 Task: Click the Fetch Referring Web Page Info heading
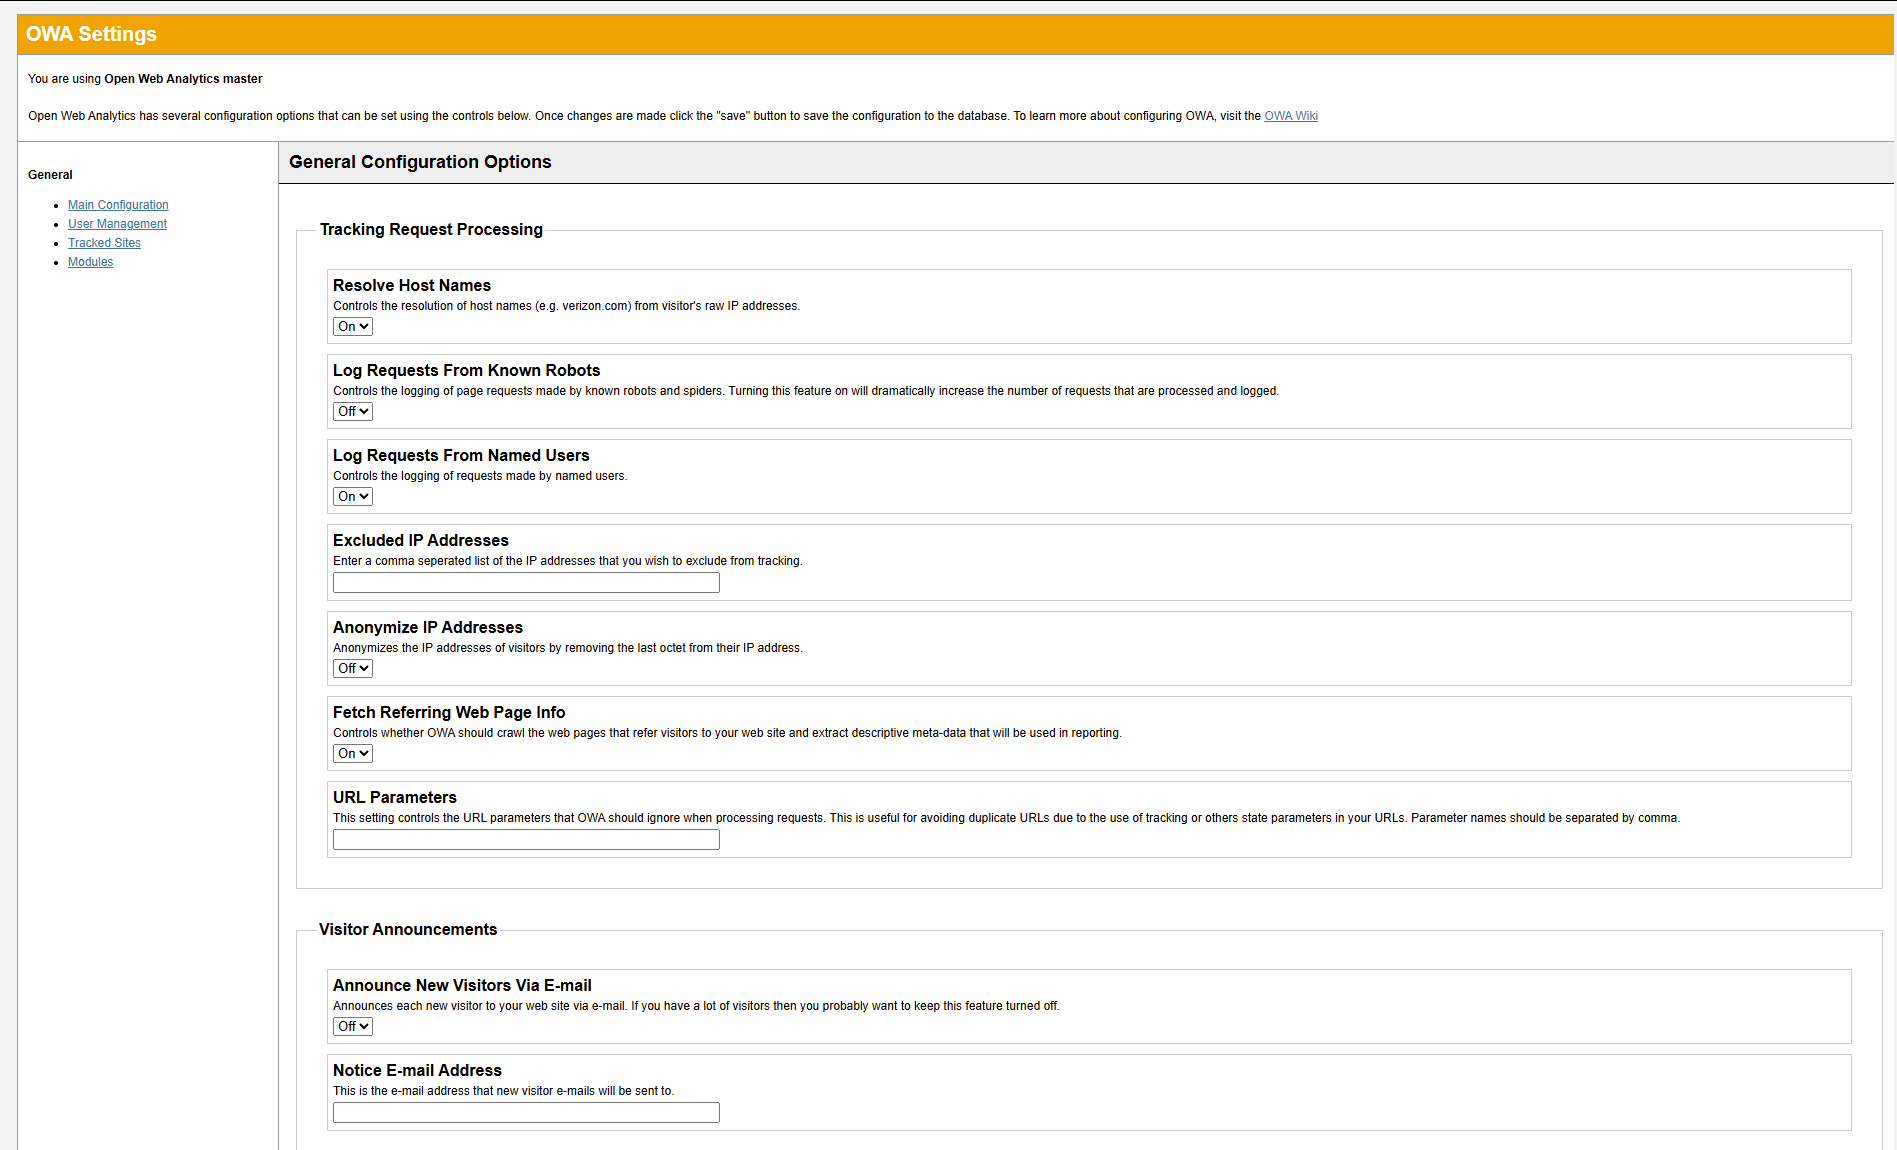[449, 713]
